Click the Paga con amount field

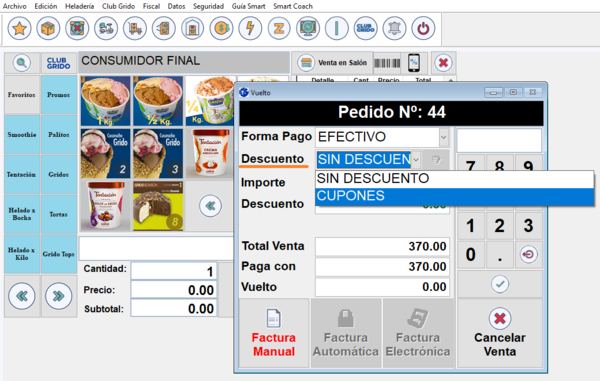pyautogui.click(x=382, y=267)
